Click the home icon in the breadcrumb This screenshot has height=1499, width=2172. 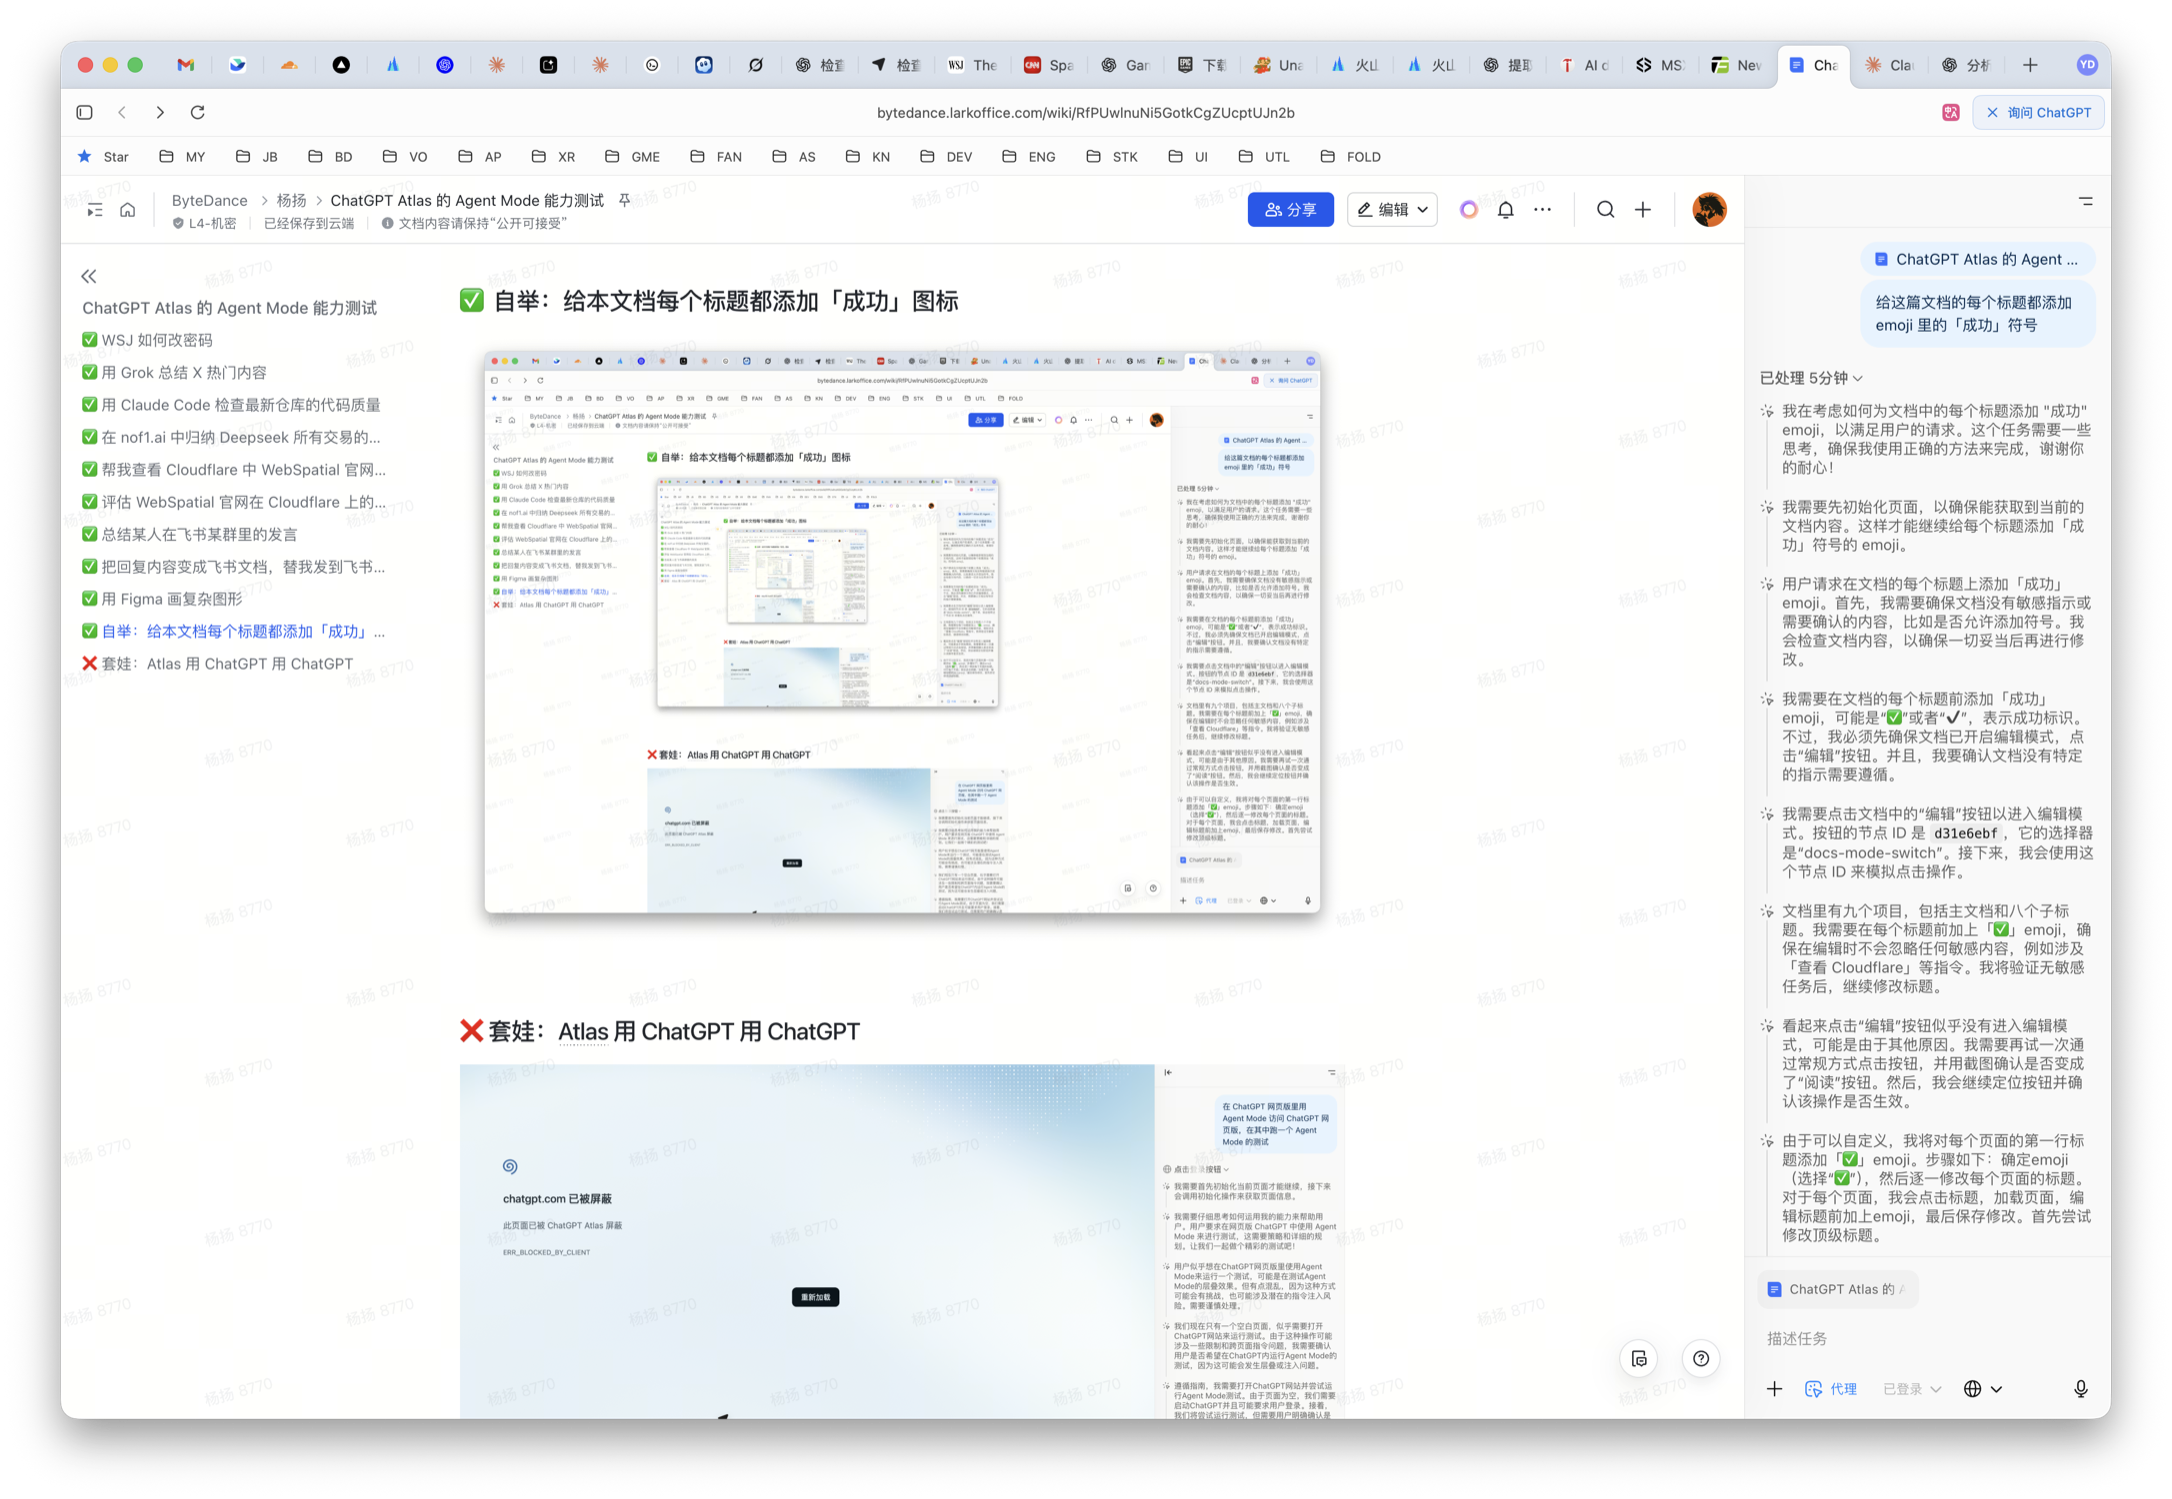coord(128,210)
